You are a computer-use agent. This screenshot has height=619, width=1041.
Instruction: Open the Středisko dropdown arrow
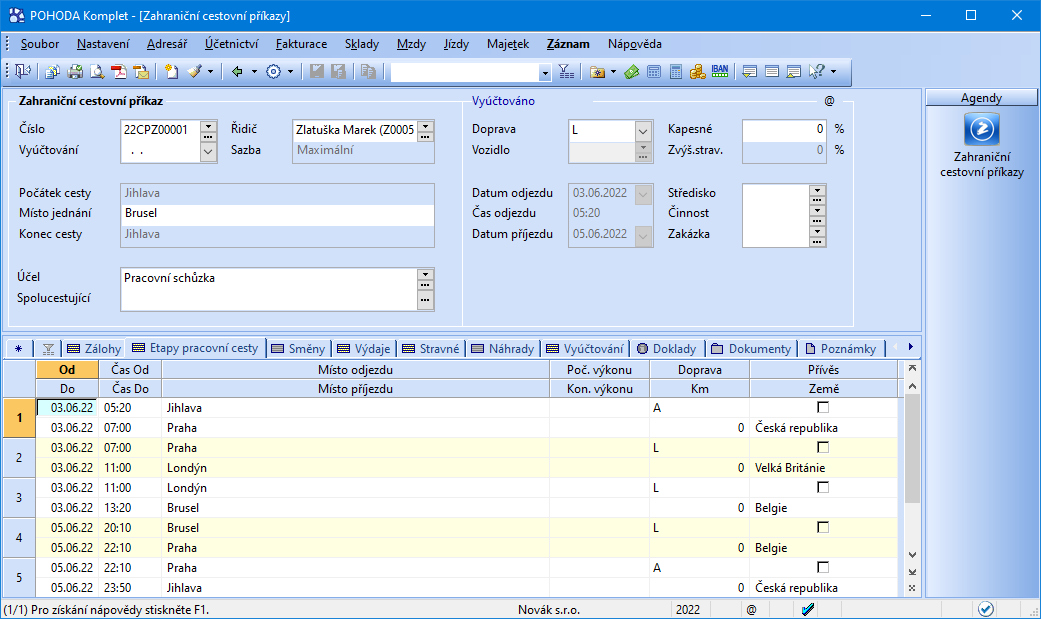coord(817,190)
